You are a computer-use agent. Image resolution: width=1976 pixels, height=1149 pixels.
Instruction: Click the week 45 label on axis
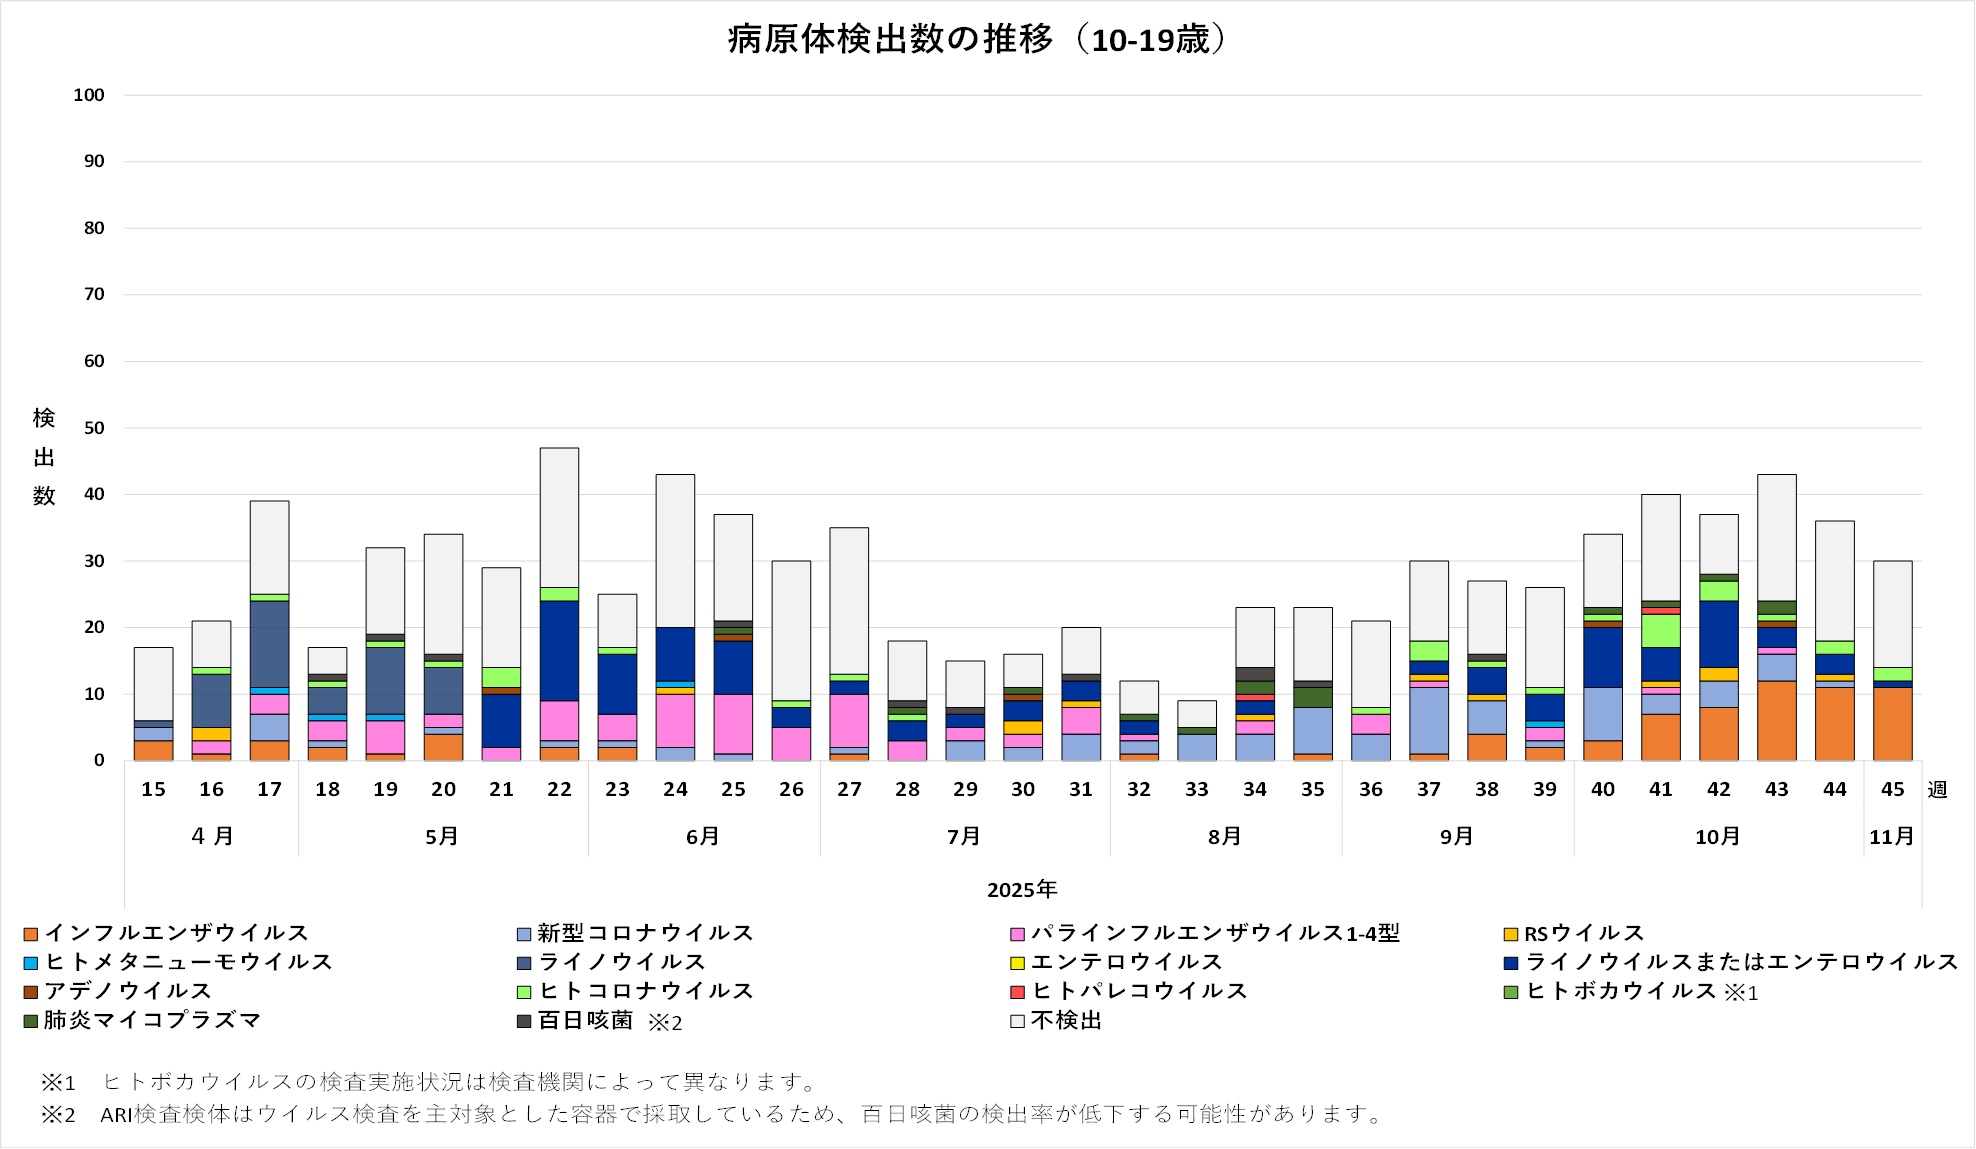click(1892, 790)
